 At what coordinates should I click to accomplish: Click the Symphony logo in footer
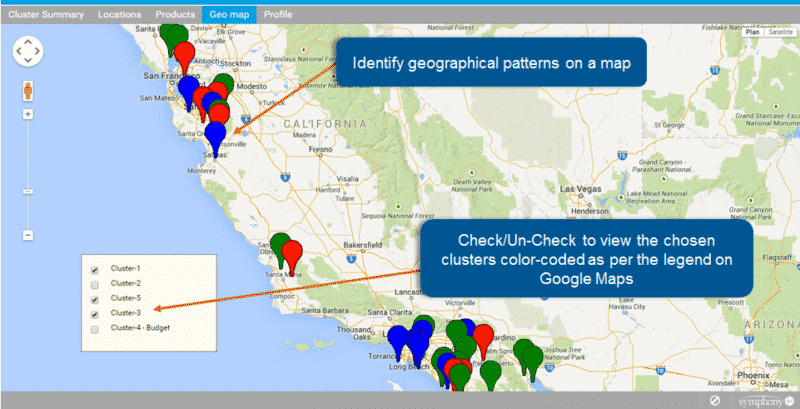tap(766, 400)
